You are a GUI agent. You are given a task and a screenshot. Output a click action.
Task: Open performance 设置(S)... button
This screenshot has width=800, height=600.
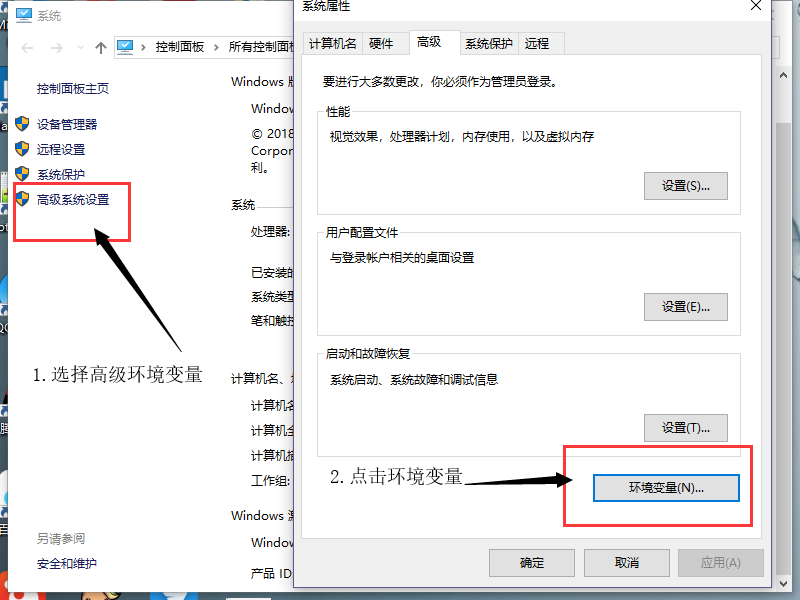[x=685, y=186]
